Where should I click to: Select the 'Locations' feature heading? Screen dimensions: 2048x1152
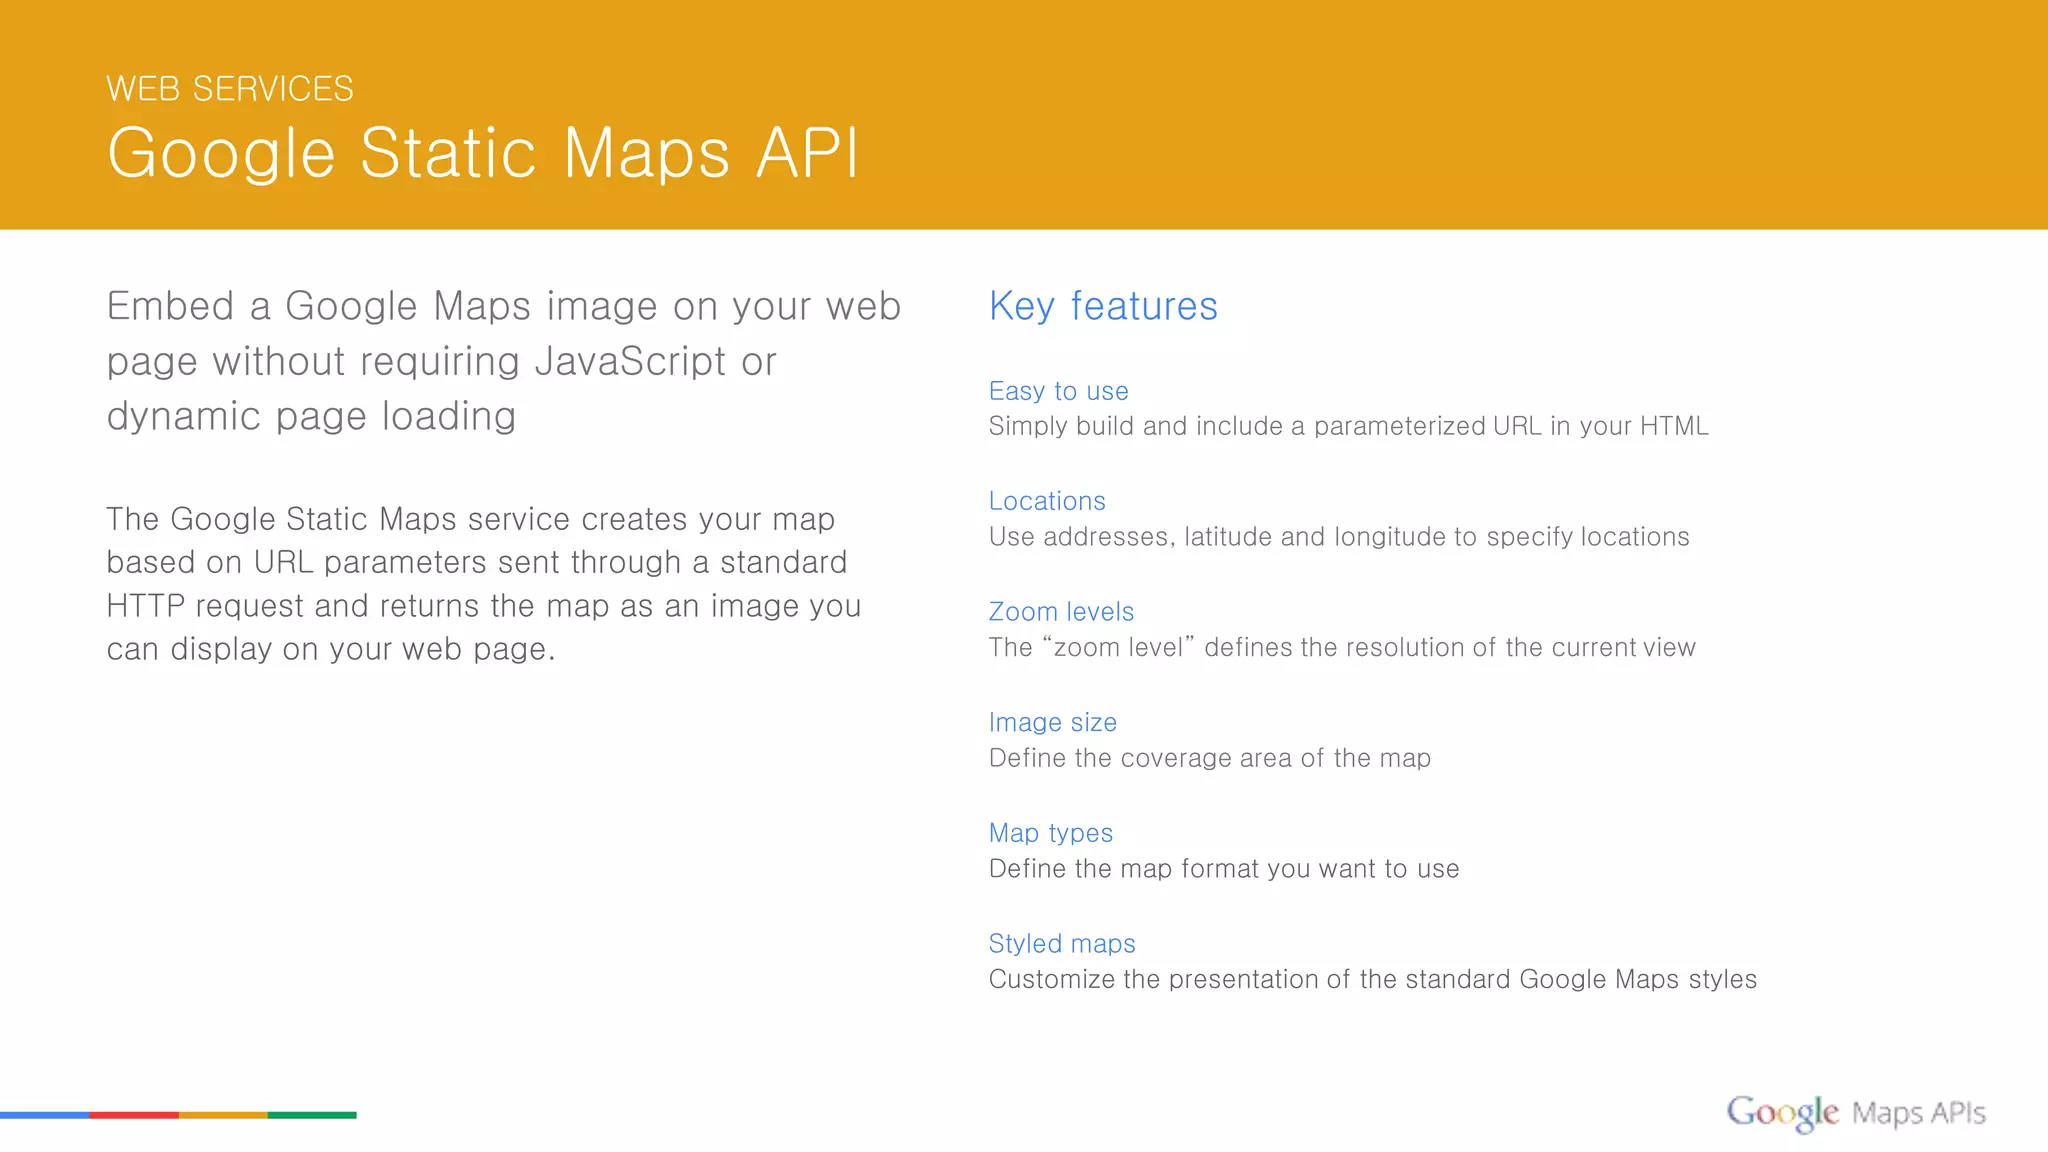[x=1047, y=501]
